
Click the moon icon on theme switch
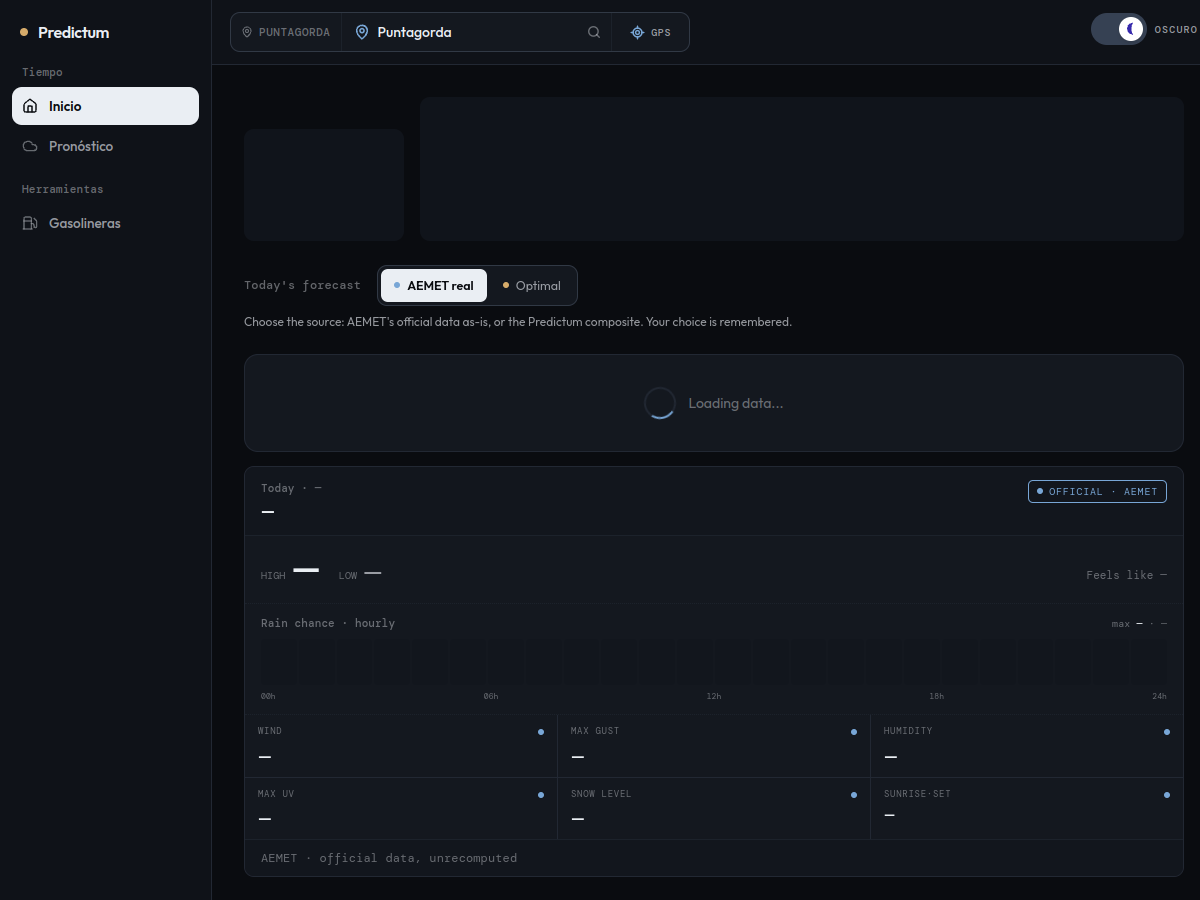[x=1131, y=29]
